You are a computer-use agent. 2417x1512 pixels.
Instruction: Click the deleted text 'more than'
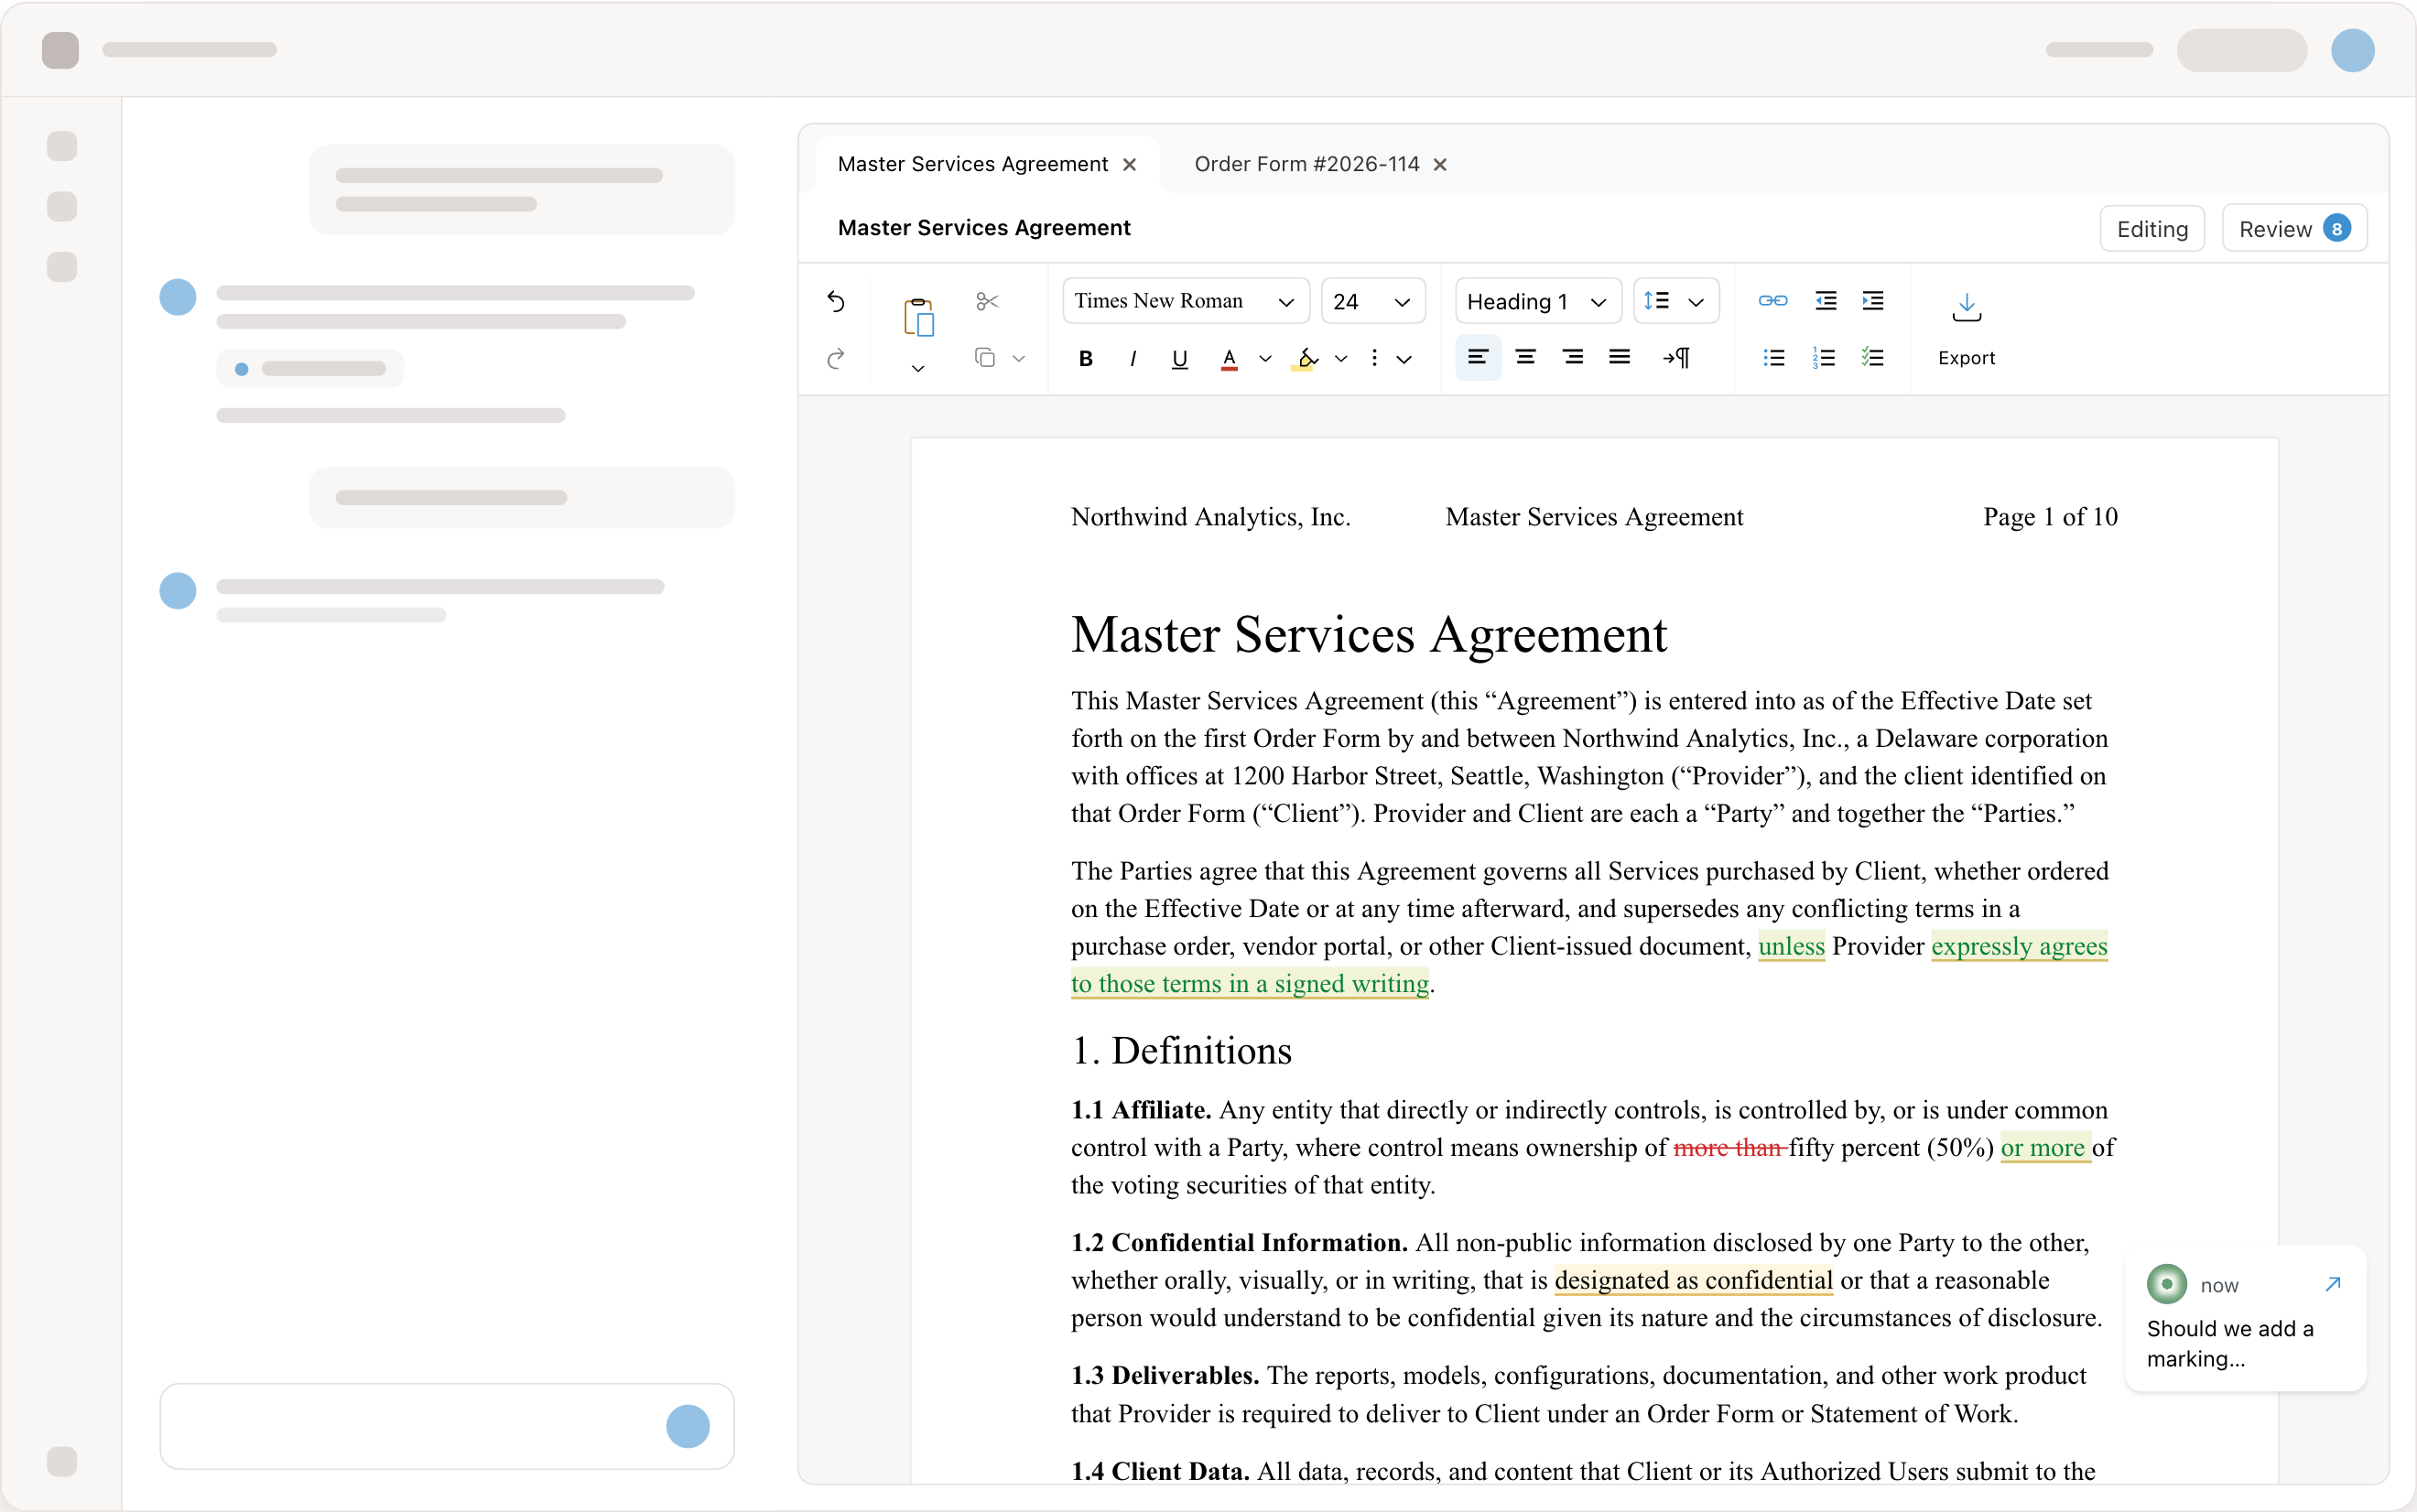click(1729, 1148)
